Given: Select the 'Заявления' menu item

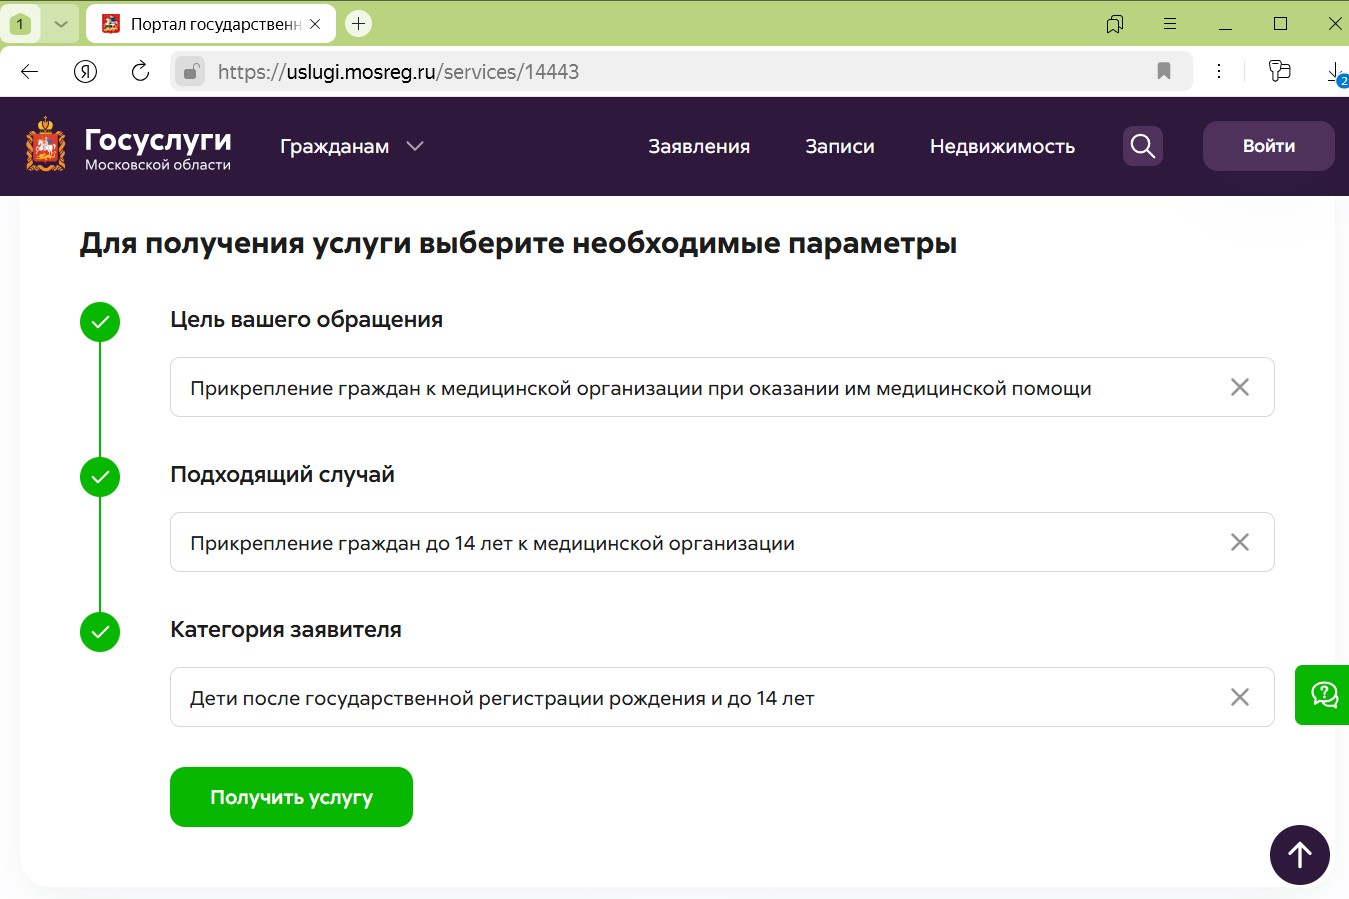Looking at the screenshot, I should pos(698,146).
